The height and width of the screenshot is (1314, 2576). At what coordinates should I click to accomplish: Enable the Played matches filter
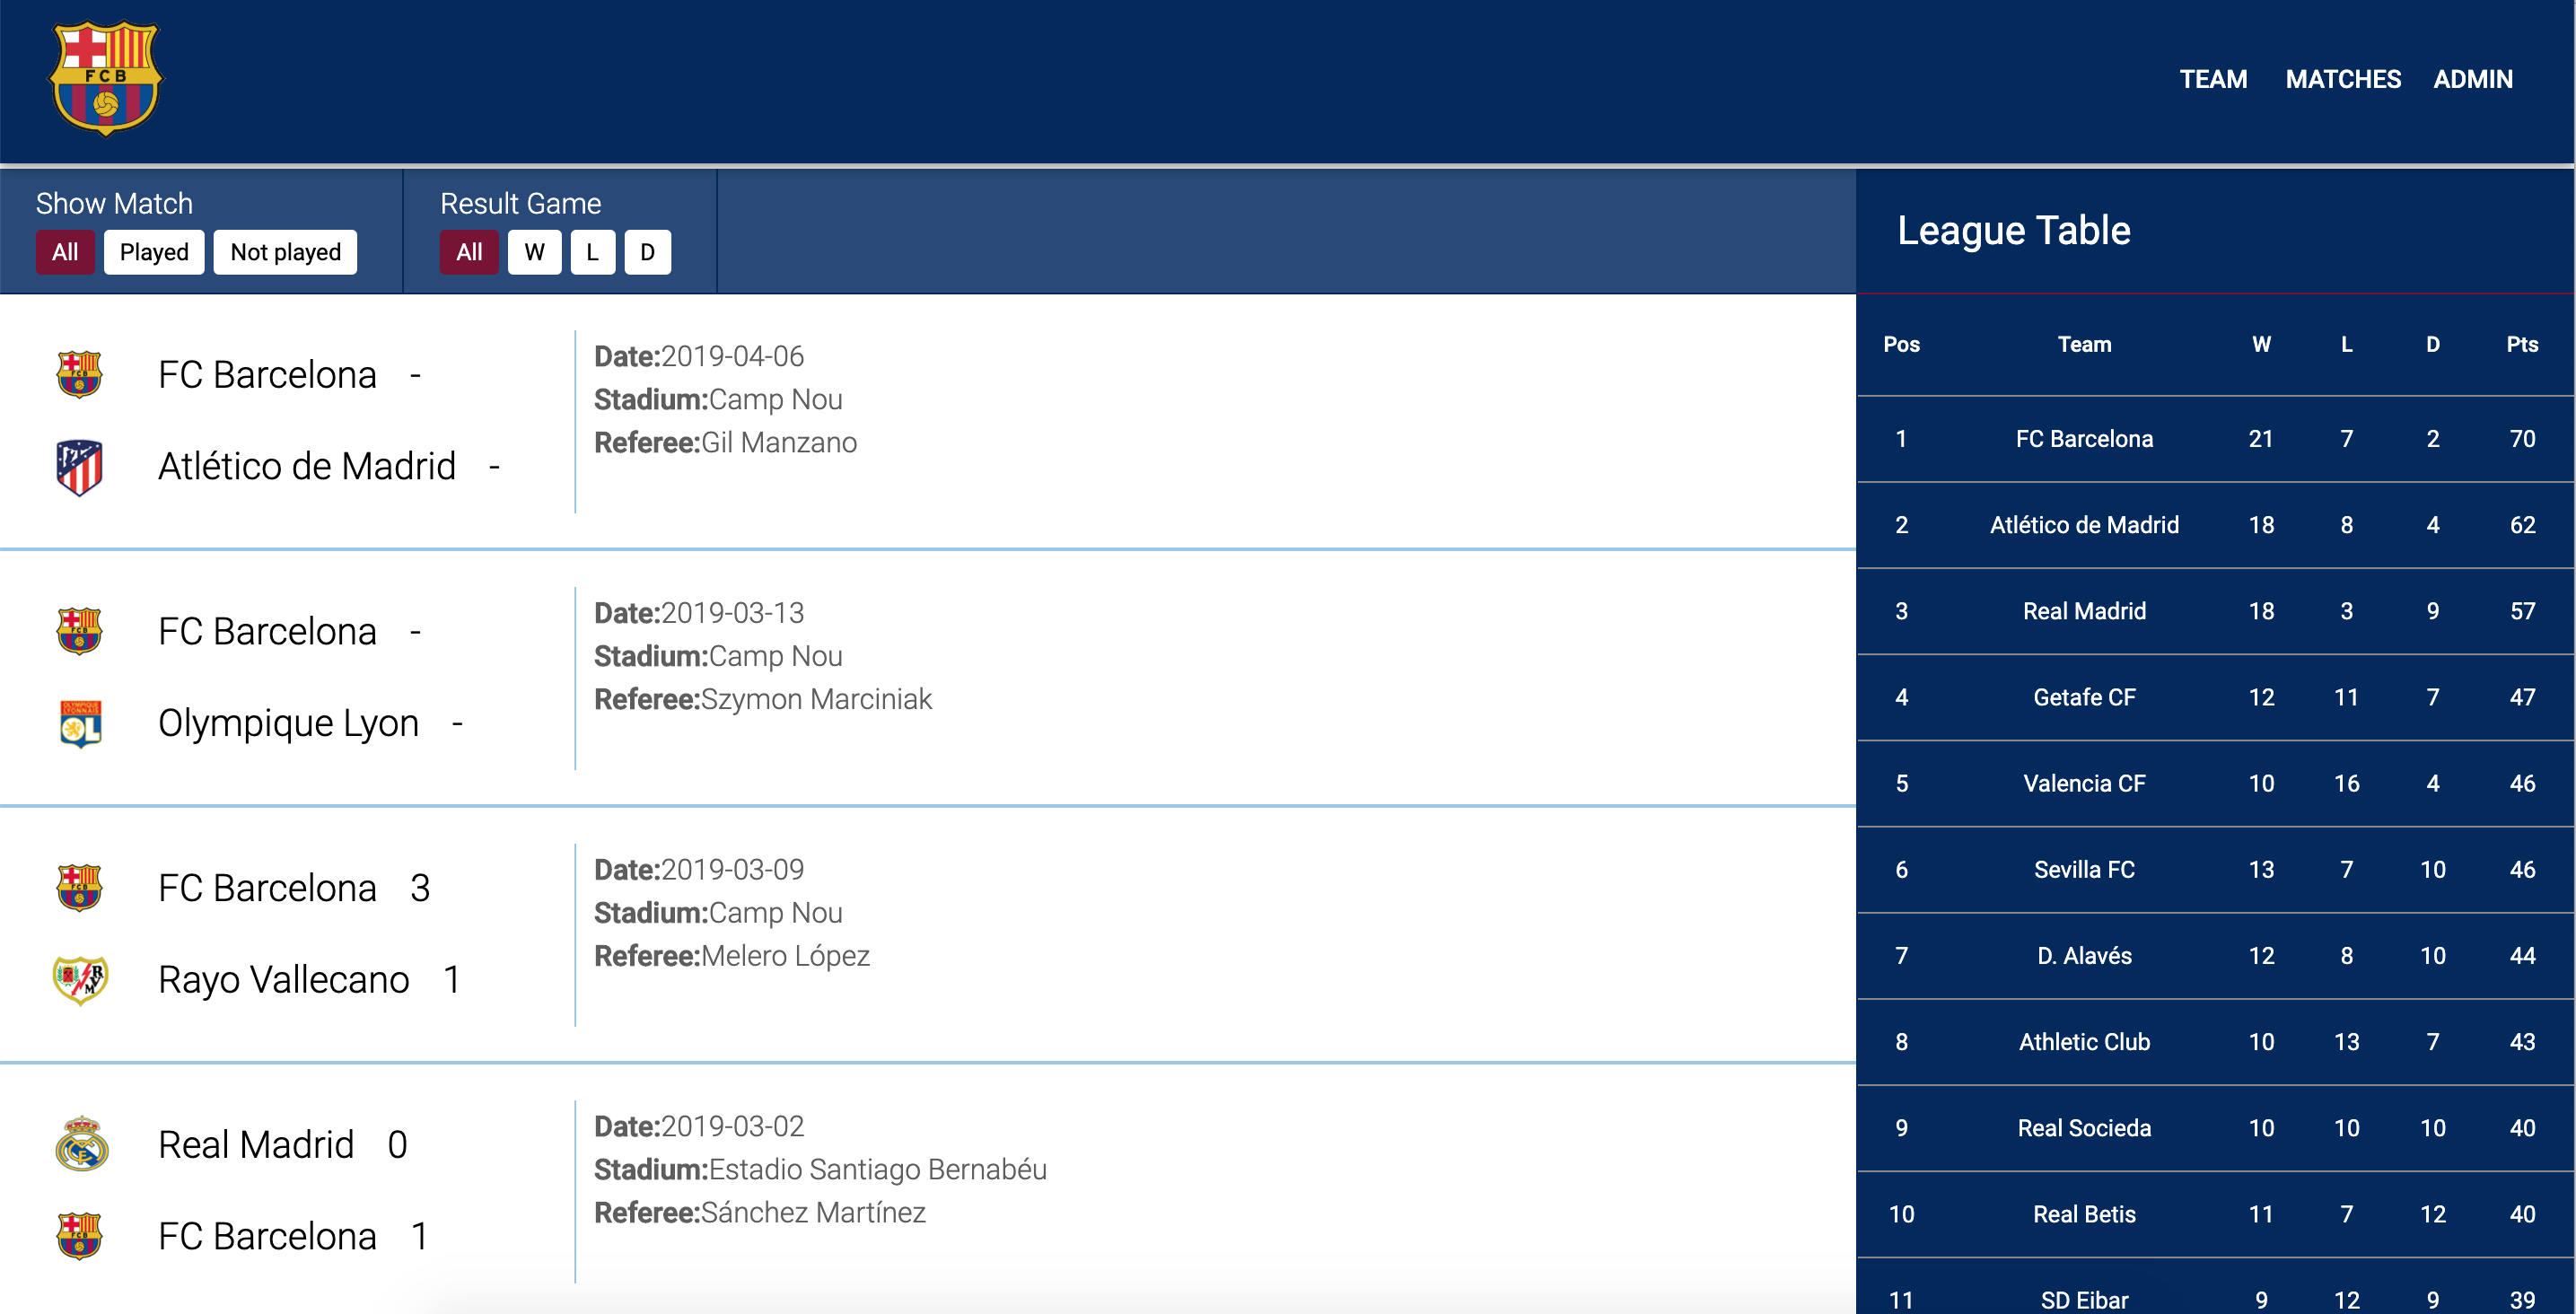click(x=153, y=252)
